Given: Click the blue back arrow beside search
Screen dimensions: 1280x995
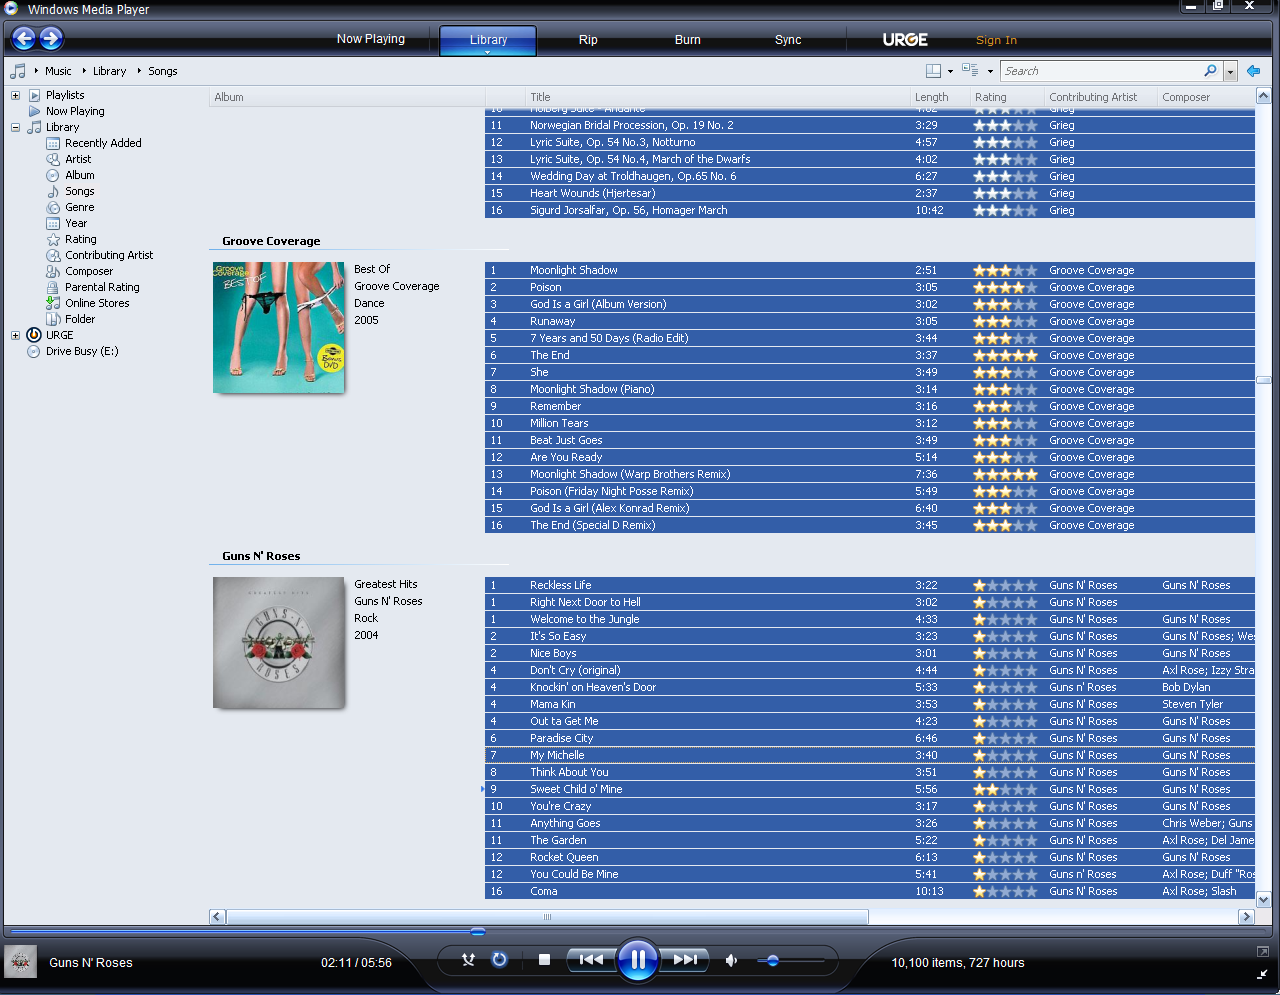Looking at the screenshot, I should pyautogui.click(x=1253, y=71).
